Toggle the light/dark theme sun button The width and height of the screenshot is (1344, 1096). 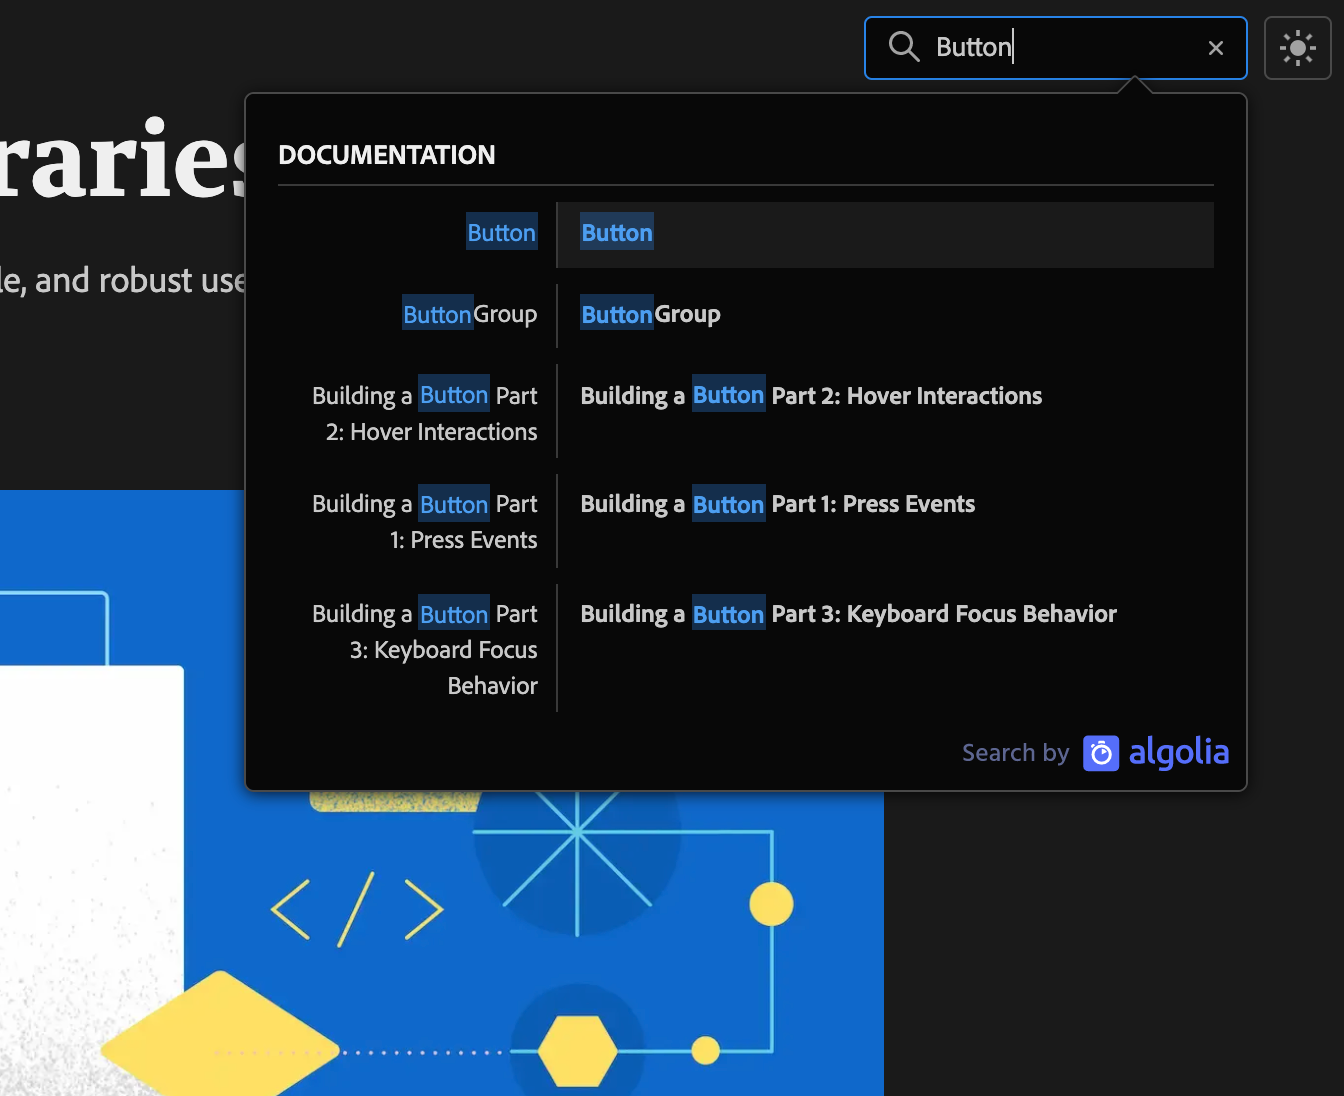click(1298, 48)
